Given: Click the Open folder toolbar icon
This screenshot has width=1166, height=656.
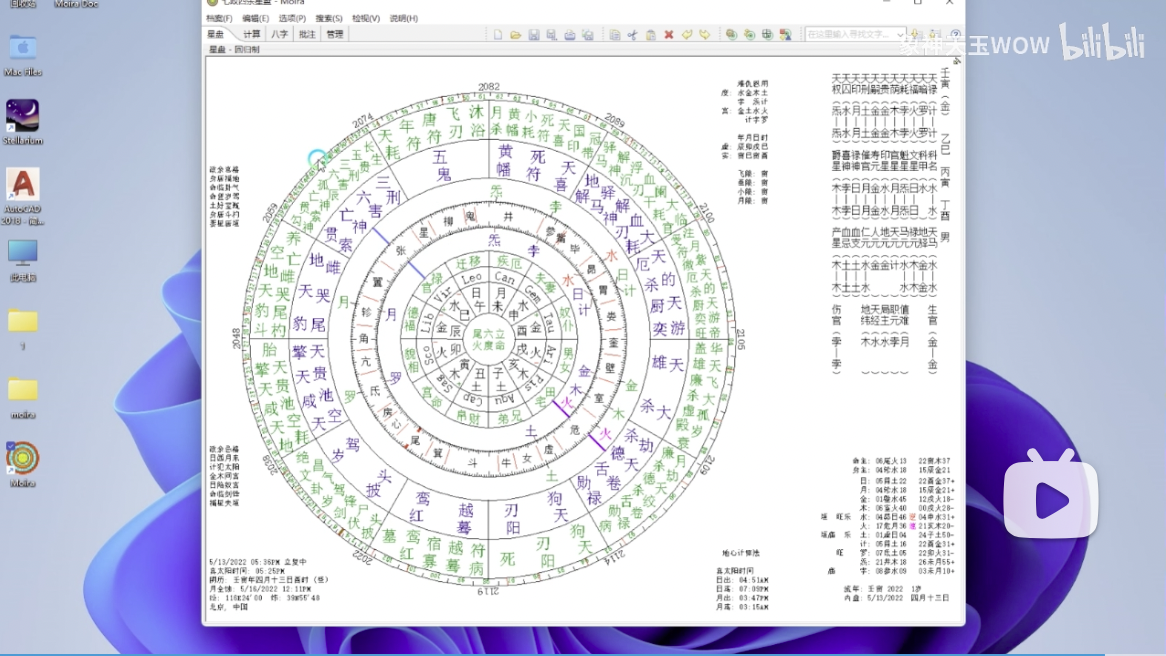Looking at the screenshot, I should (516, 35).
